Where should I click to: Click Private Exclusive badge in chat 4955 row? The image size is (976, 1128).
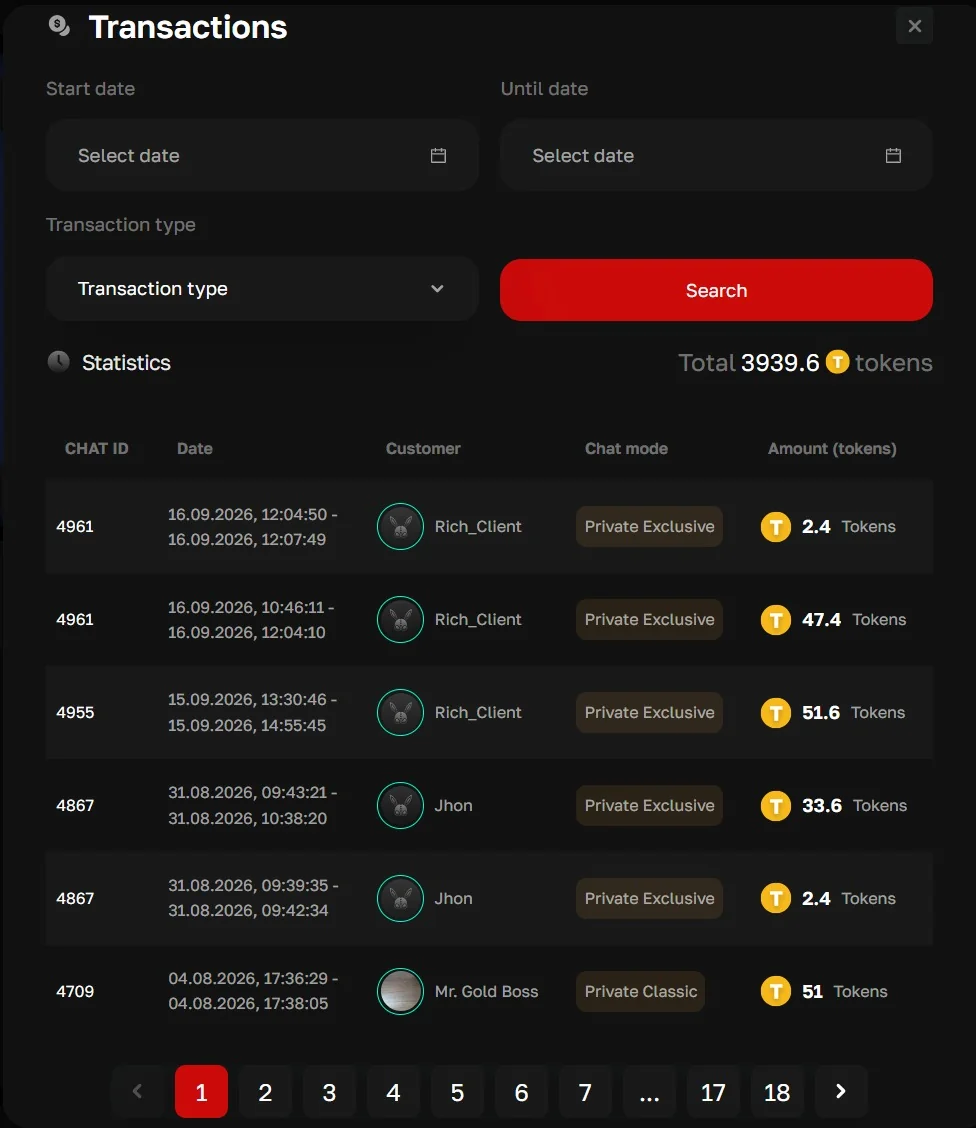649,712
